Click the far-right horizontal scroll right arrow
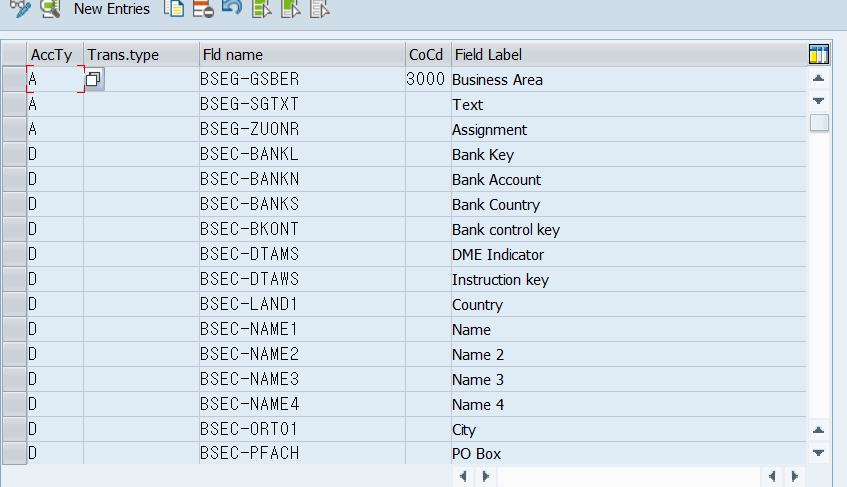847x487 pixels. coord(795,476)
